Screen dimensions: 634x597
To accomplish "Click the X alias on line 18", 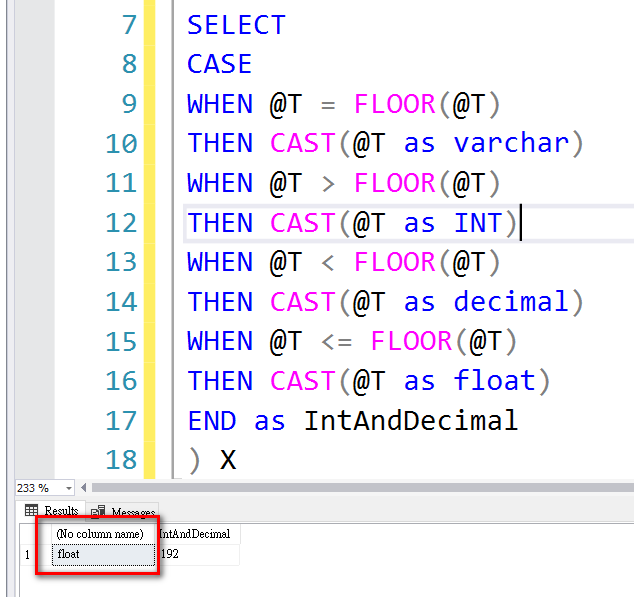I will tap(228, 460).
